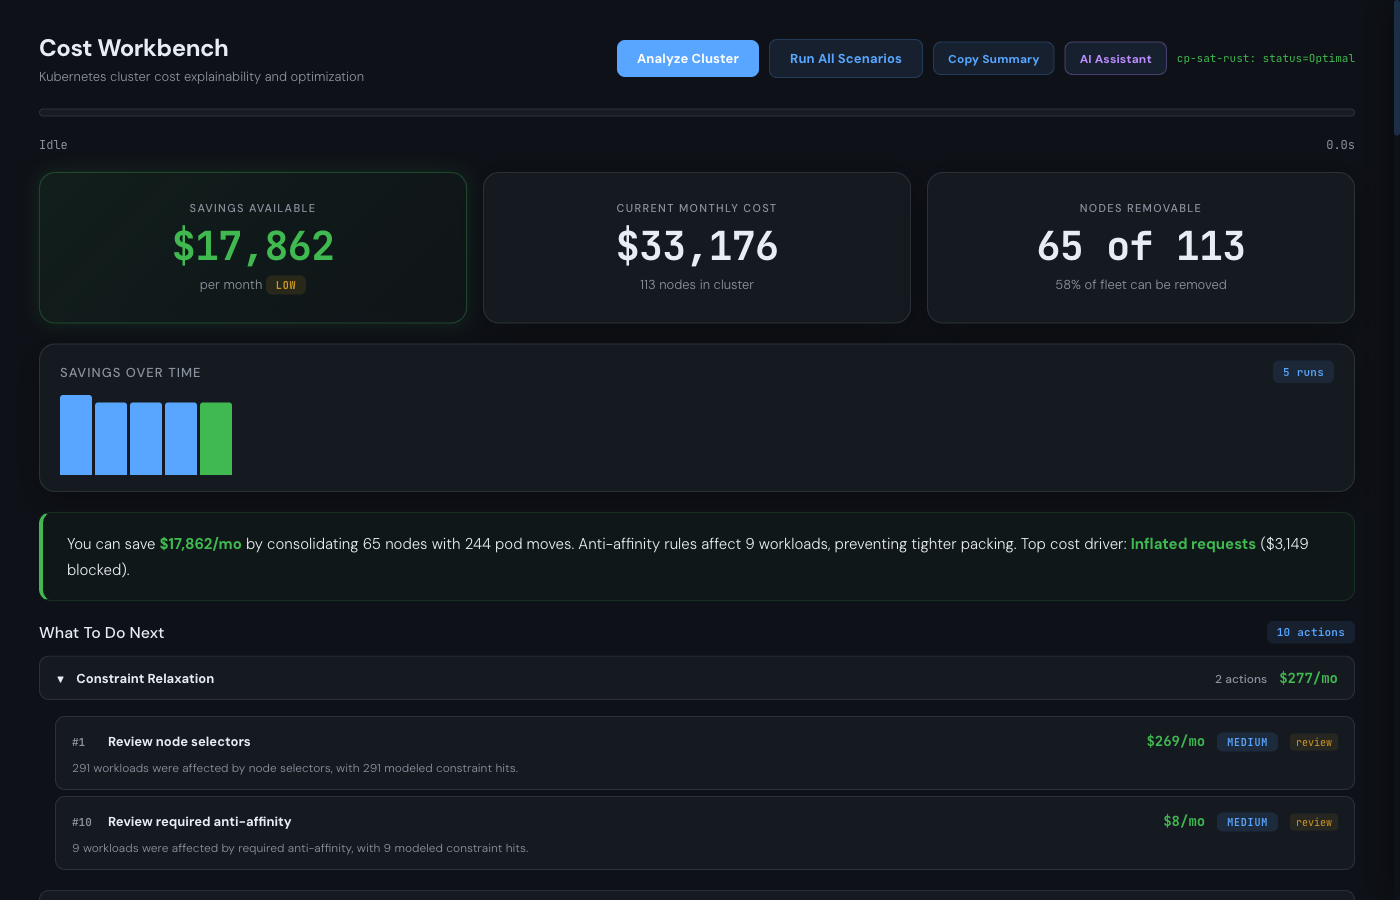Screen dimensions: 1400x900
Task: Click the Savings Available card
Action: 253,248
